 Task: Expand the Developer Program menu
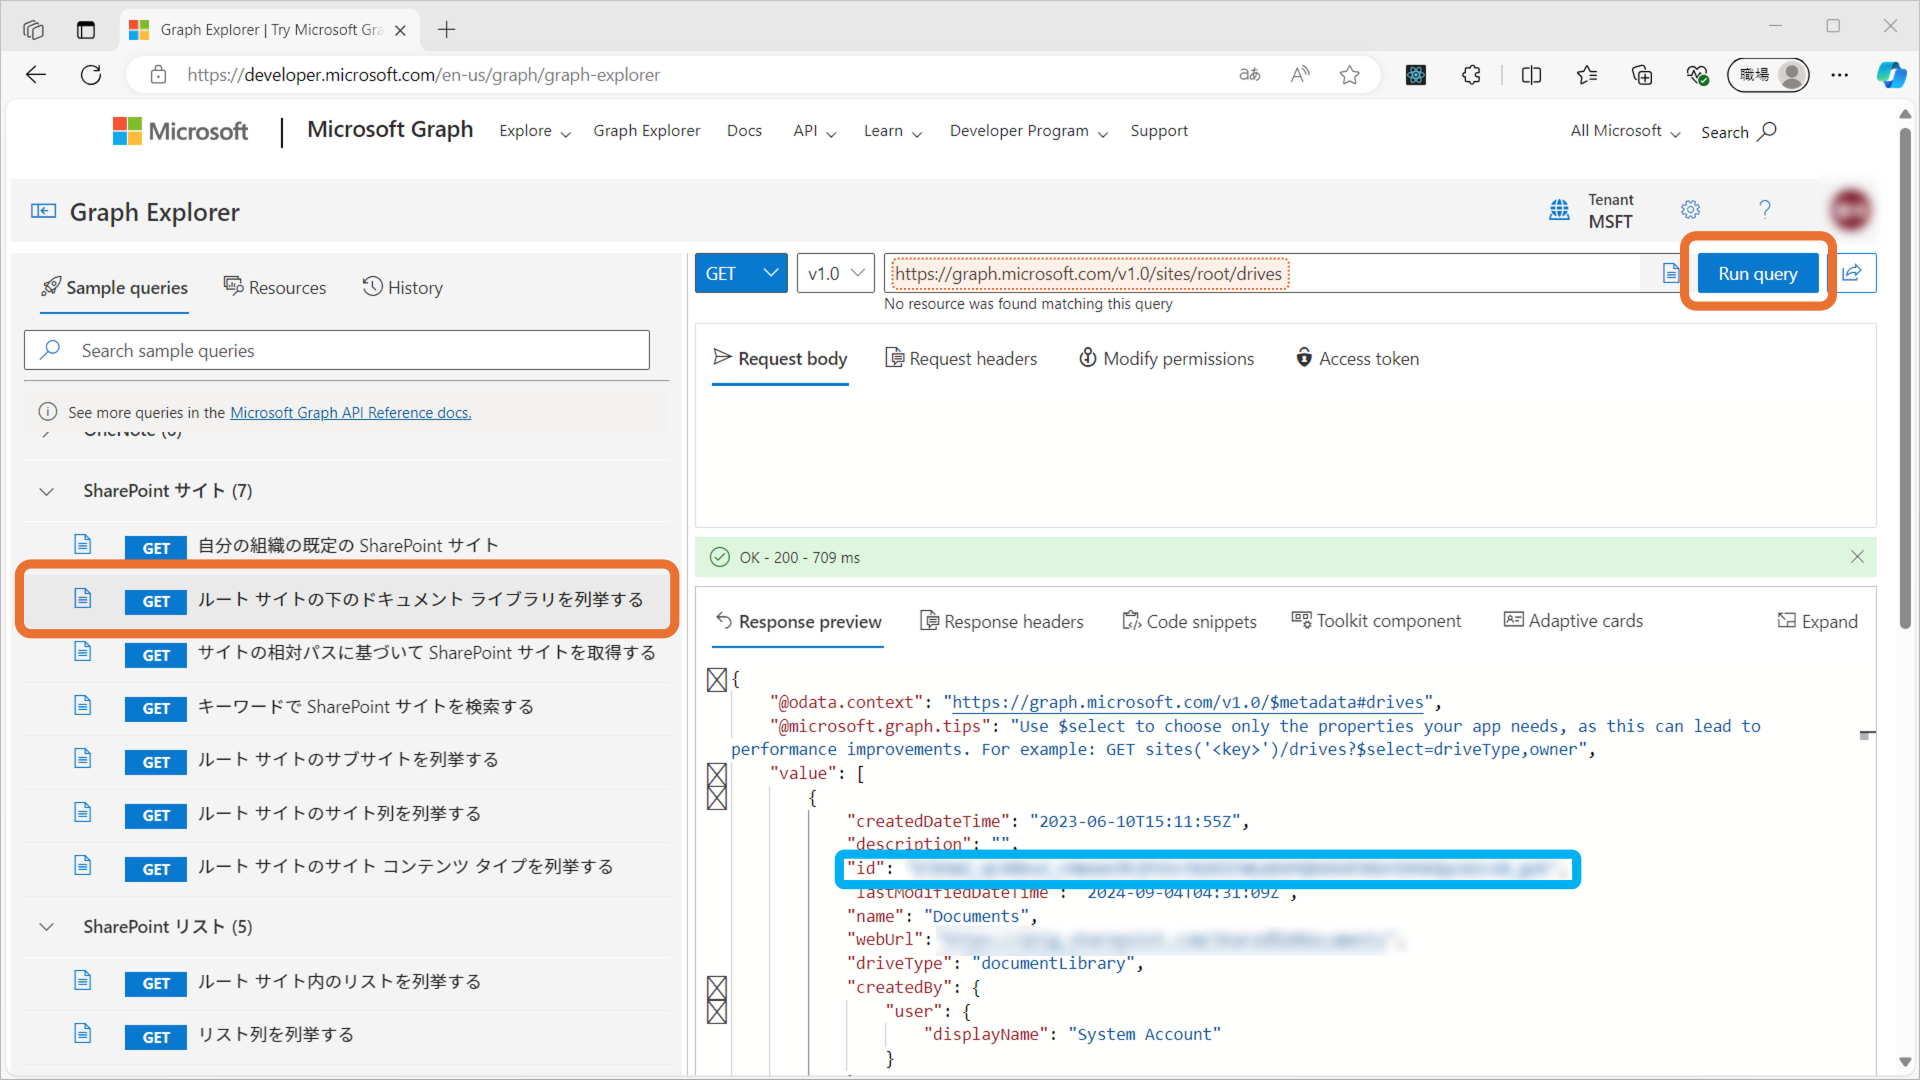pos(1029,131)
